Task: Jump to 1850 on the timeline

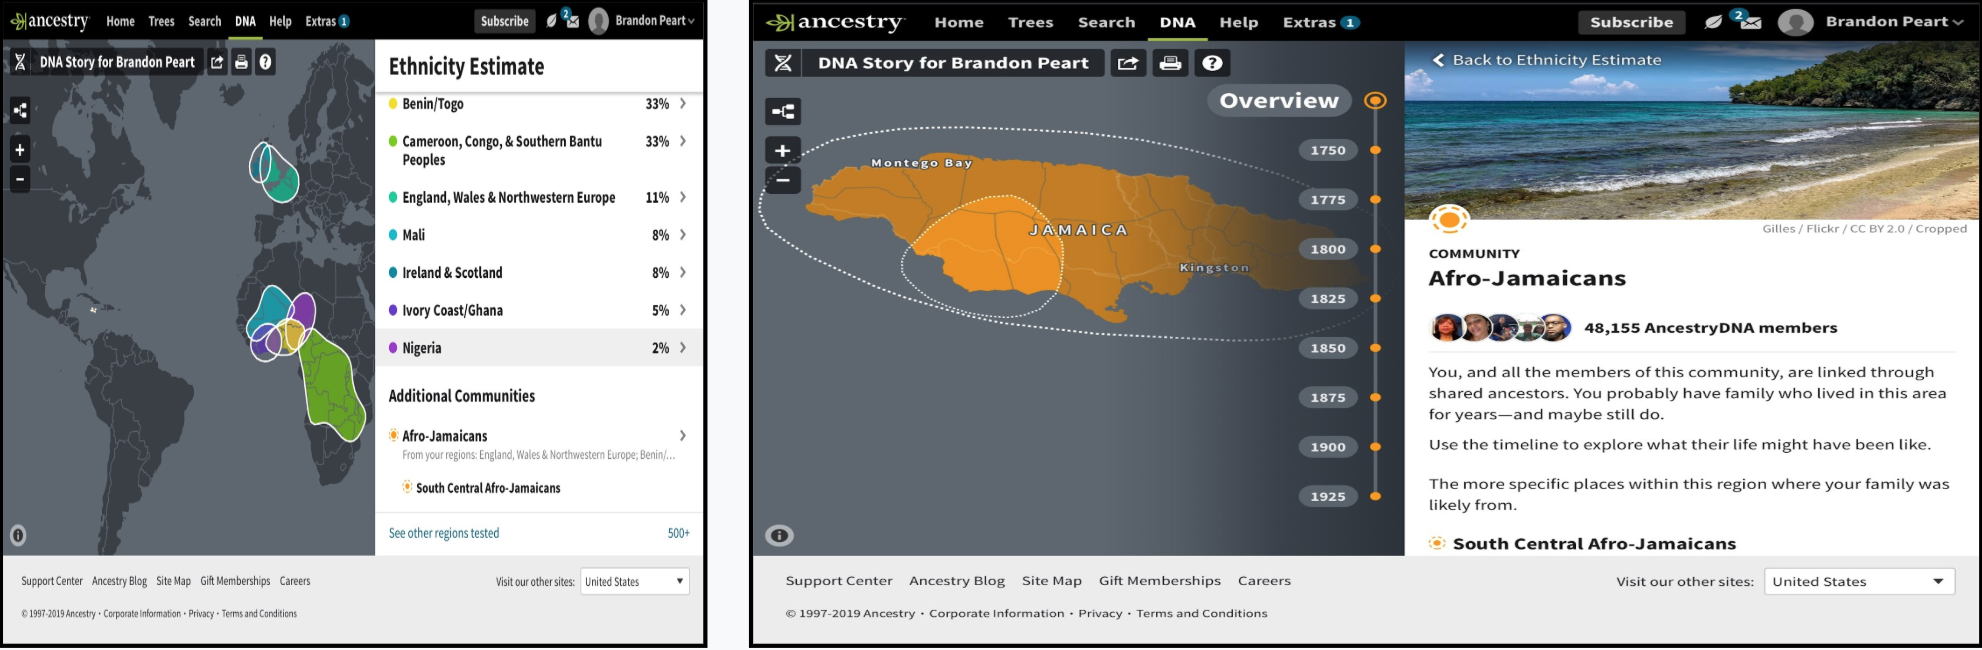Action: [1328, 348]
